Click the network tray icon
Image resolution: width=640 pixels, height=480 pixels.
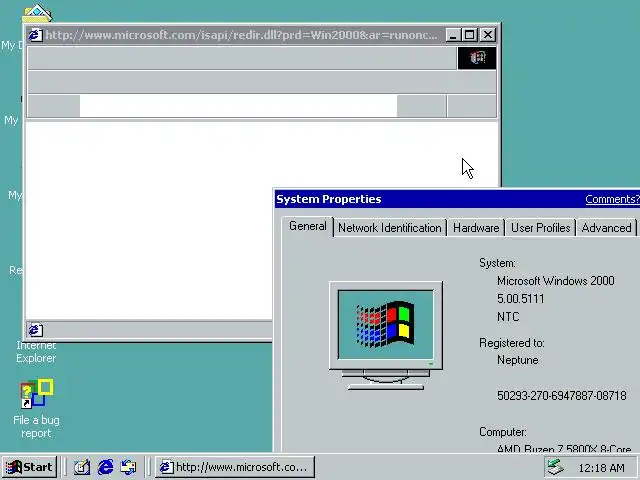[555, 467]
